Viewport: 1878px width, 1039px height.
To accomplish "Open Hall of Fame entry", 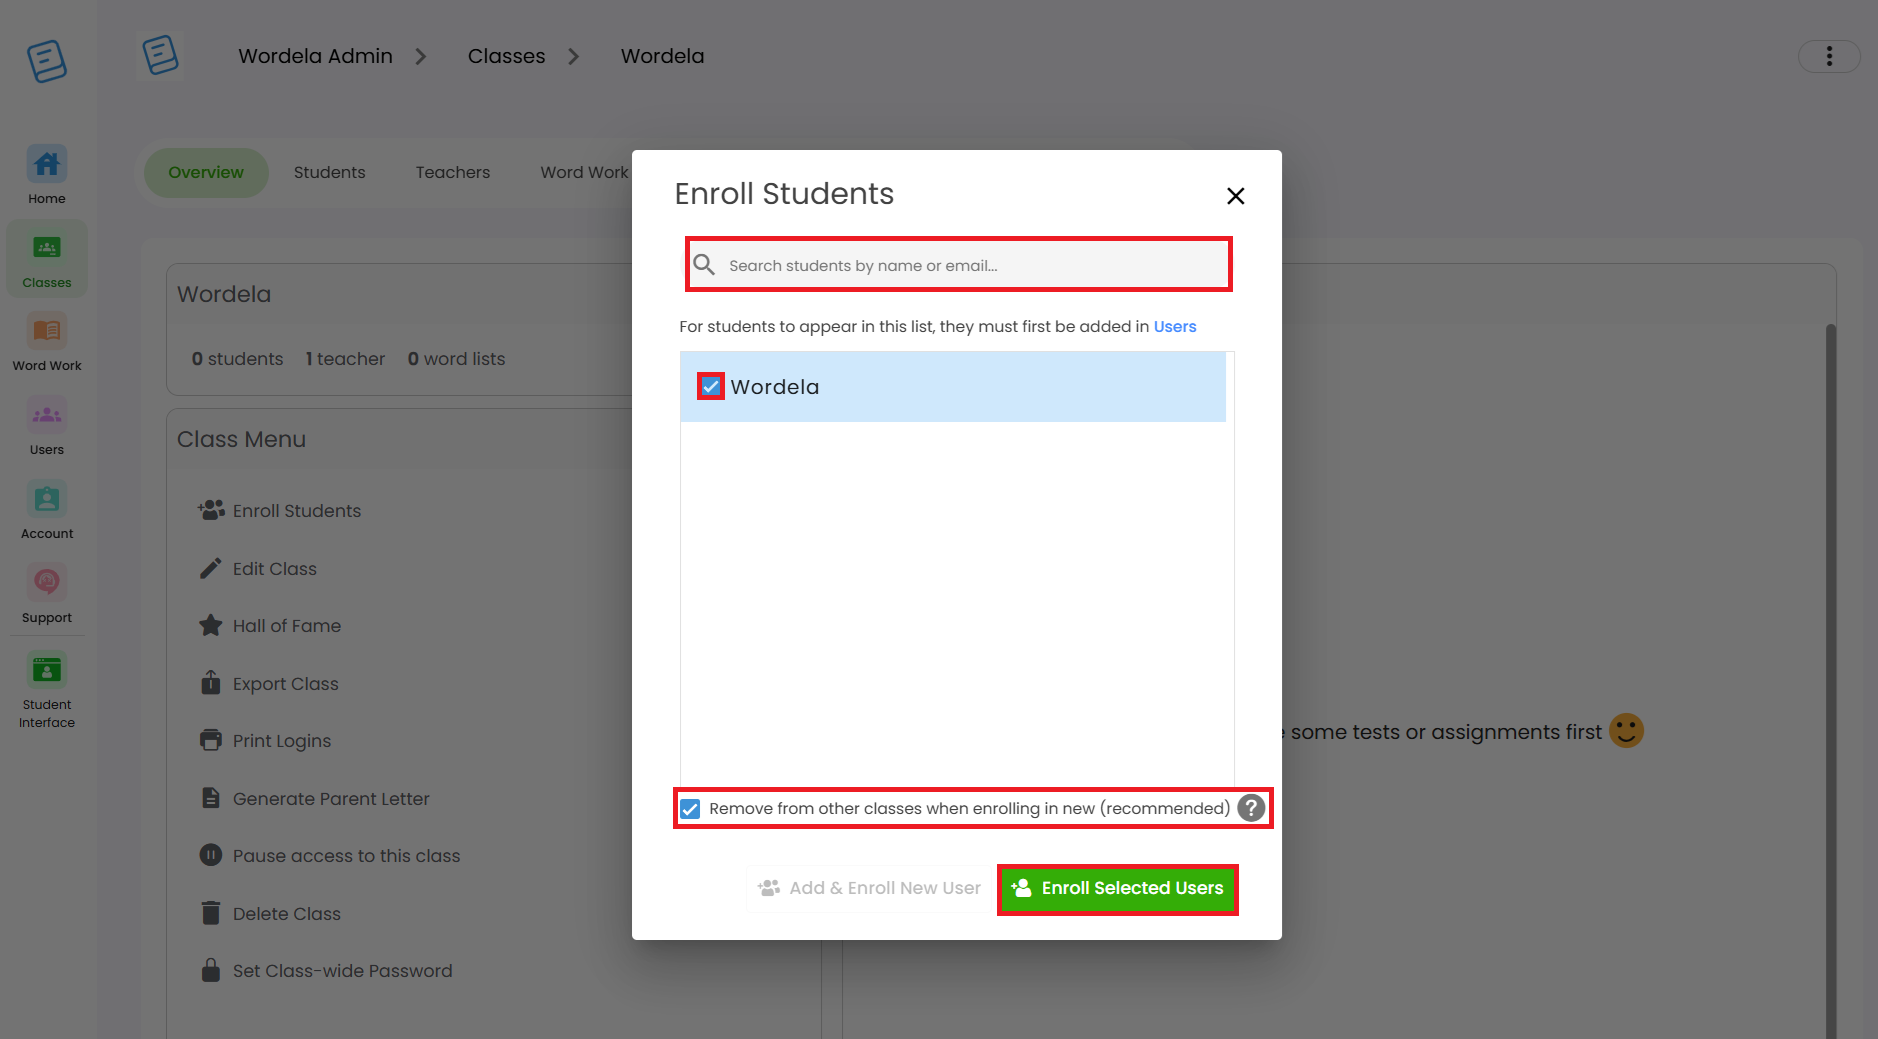I will (270, 626).
